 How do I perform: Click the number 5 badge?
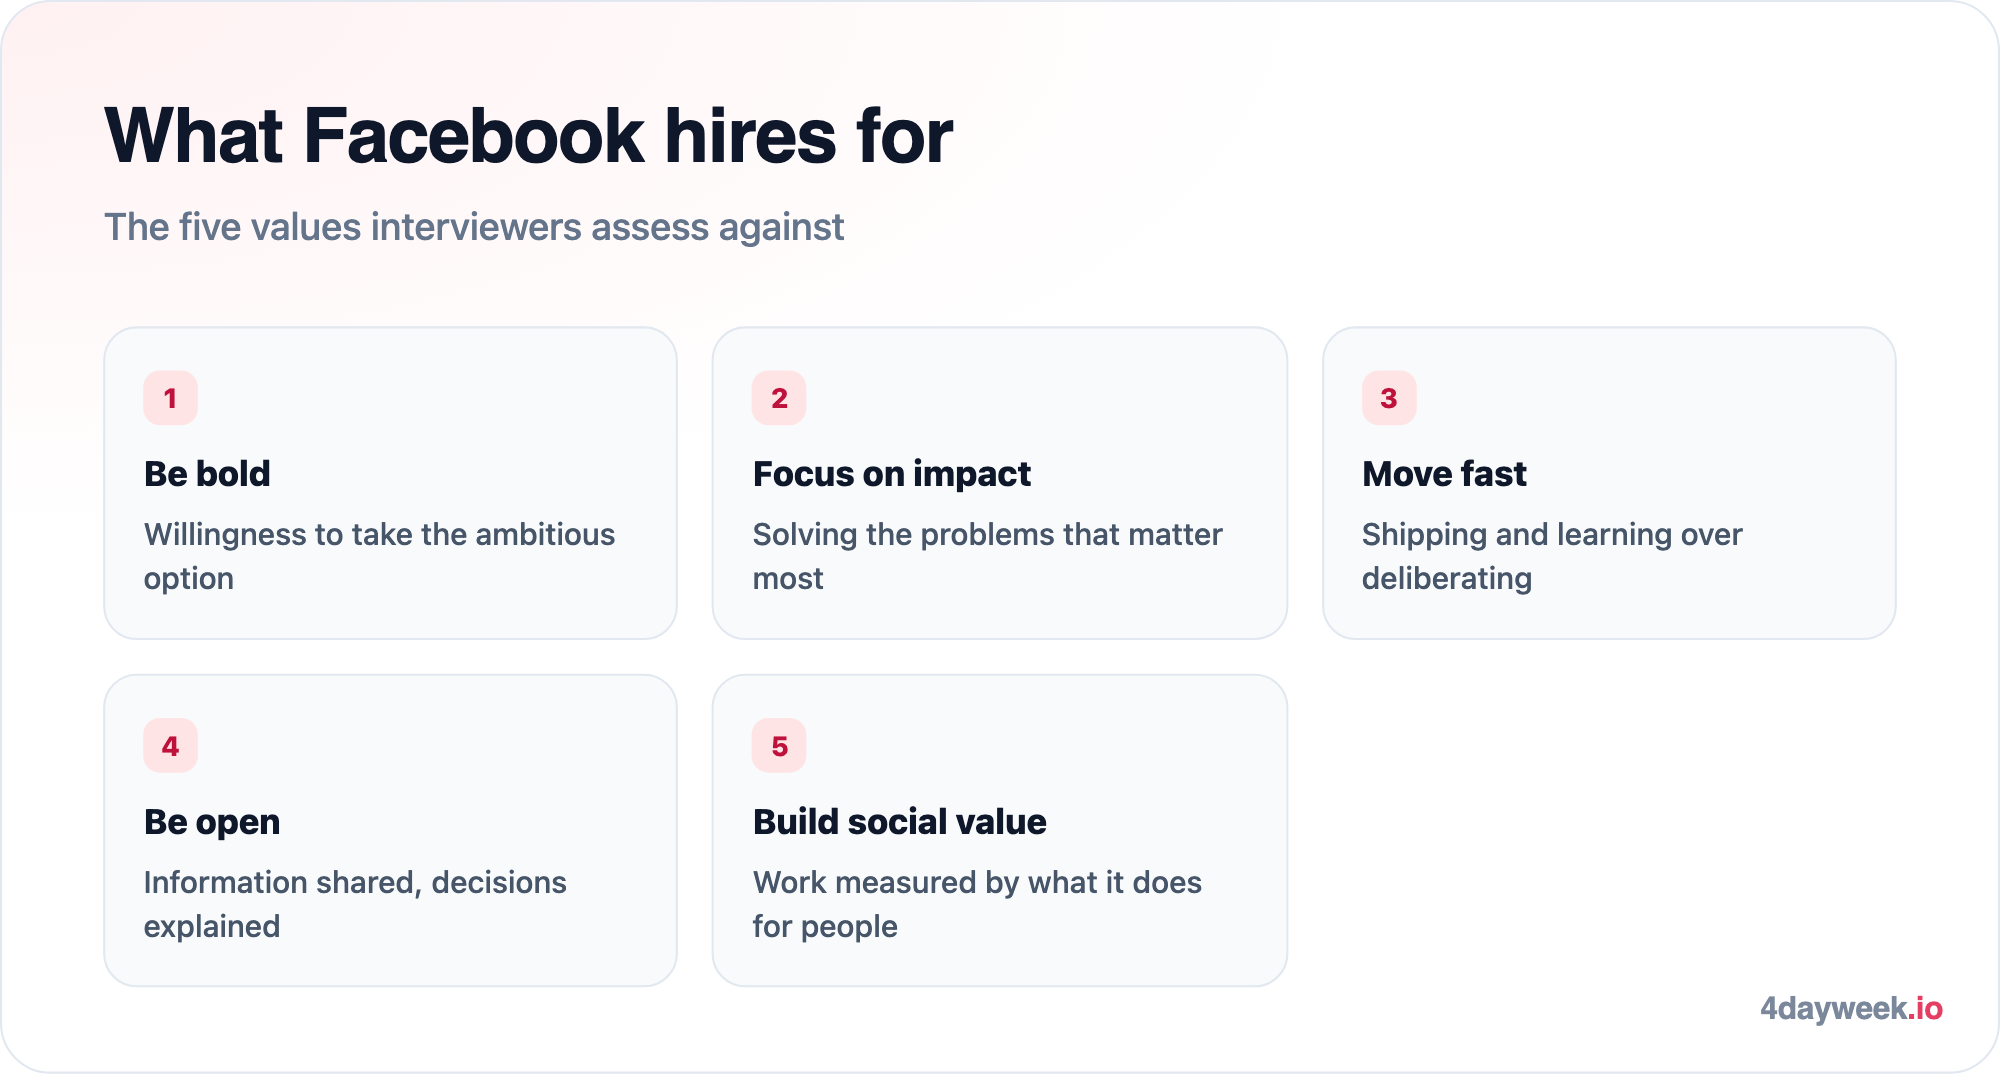[779, 746]
